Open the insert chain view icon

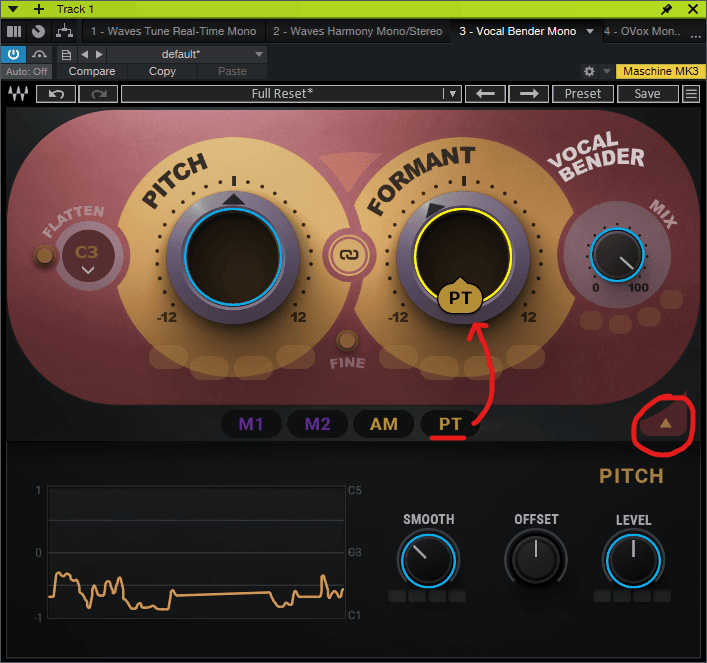tap(14, 31)
